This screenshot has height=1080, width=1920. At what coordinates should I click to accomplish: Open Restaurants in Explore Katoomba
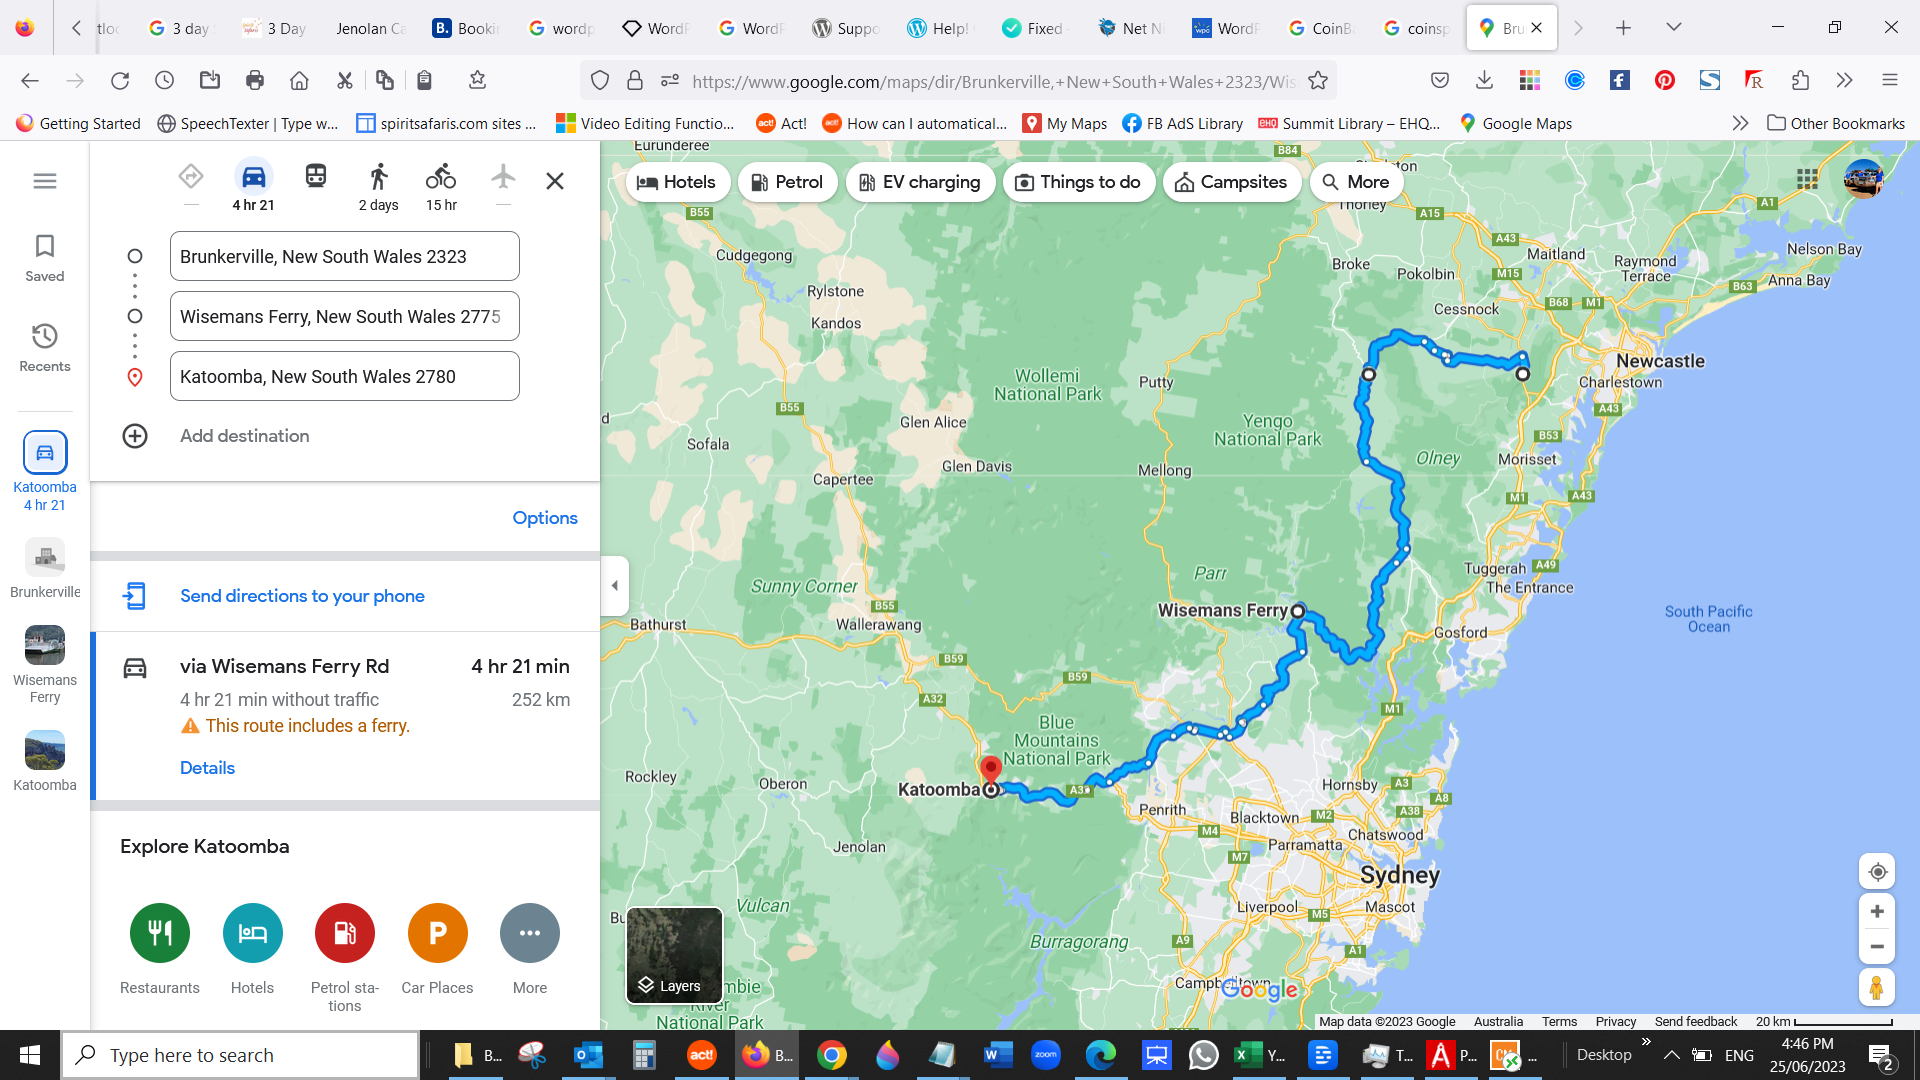(x=159, y=932)
